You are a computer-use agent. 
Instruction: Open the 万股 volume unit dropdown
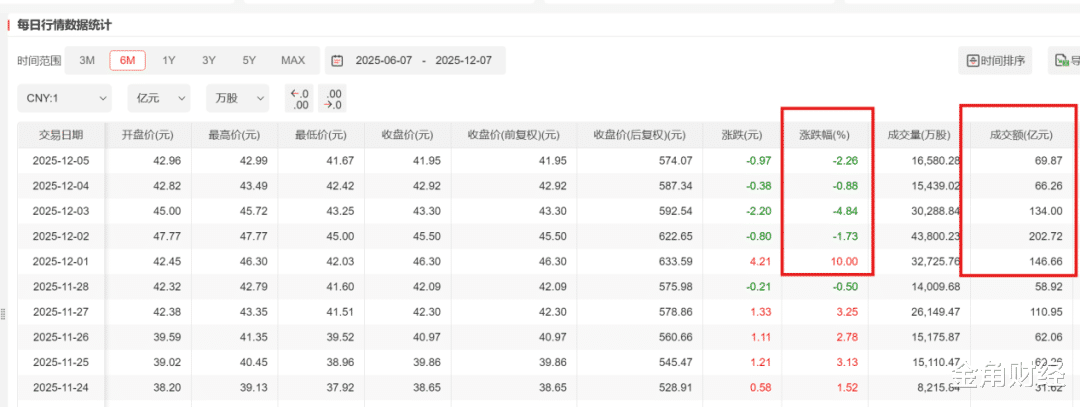tap(237, 98)
